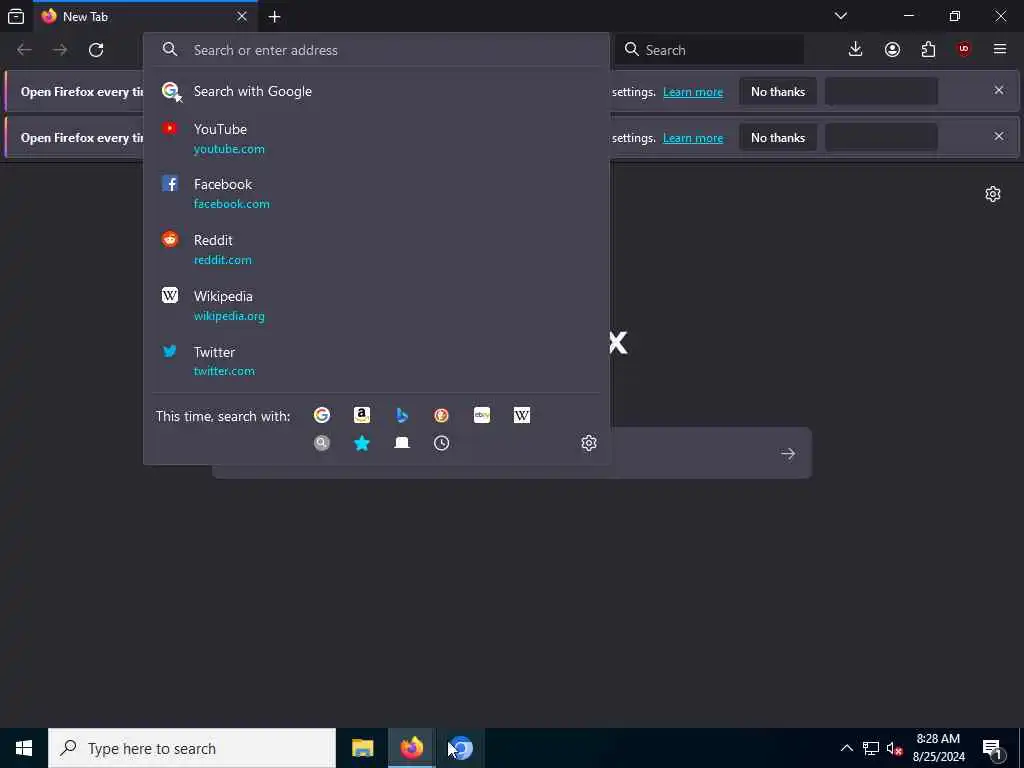Search this time with DuckDuckGo icon
1024x768 pixels.
[441, 415]
